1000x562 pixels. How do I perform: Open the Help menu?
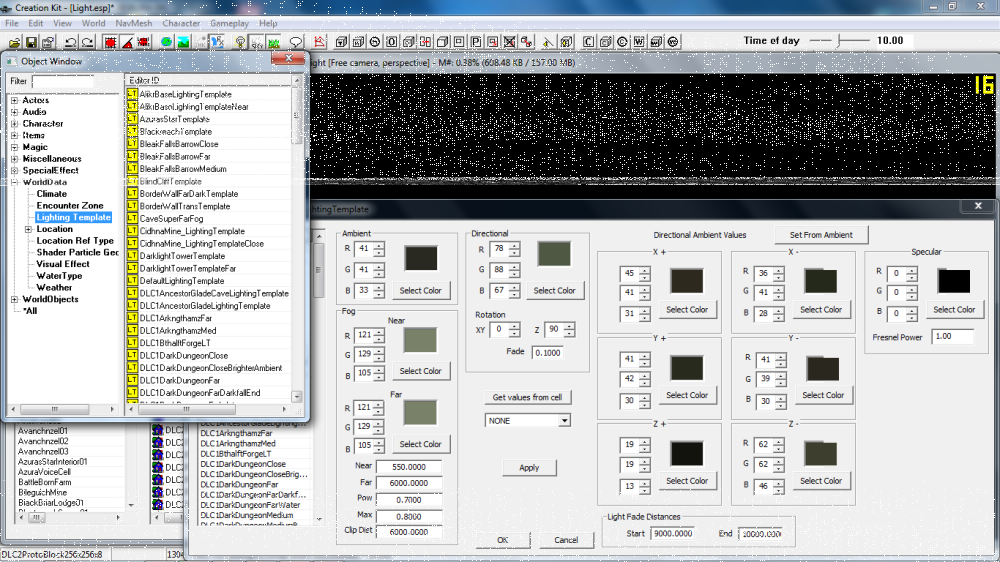(x=268, y=23)
